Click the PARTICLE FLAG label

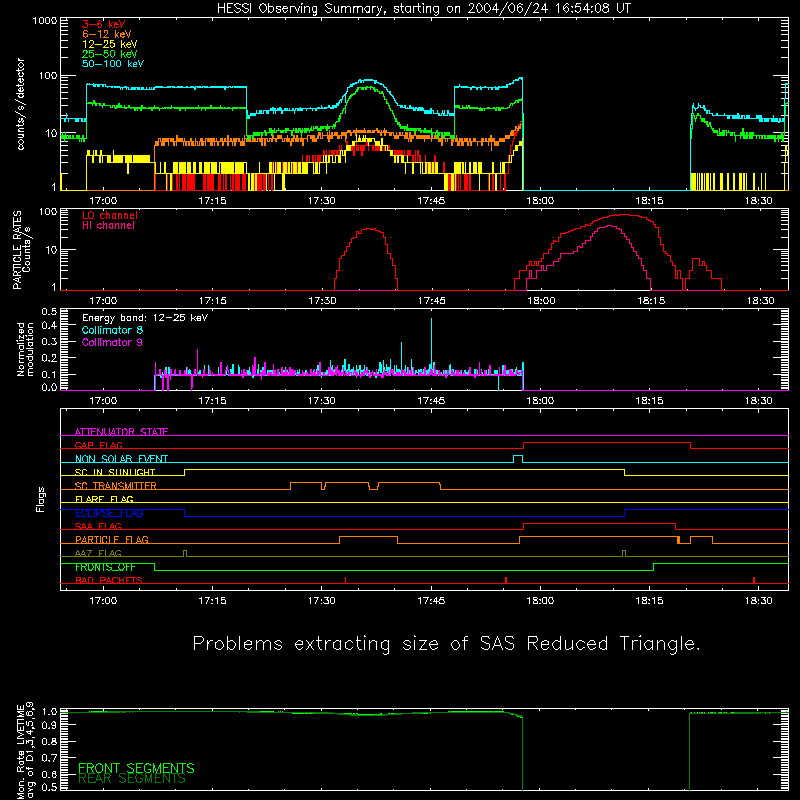112,539
